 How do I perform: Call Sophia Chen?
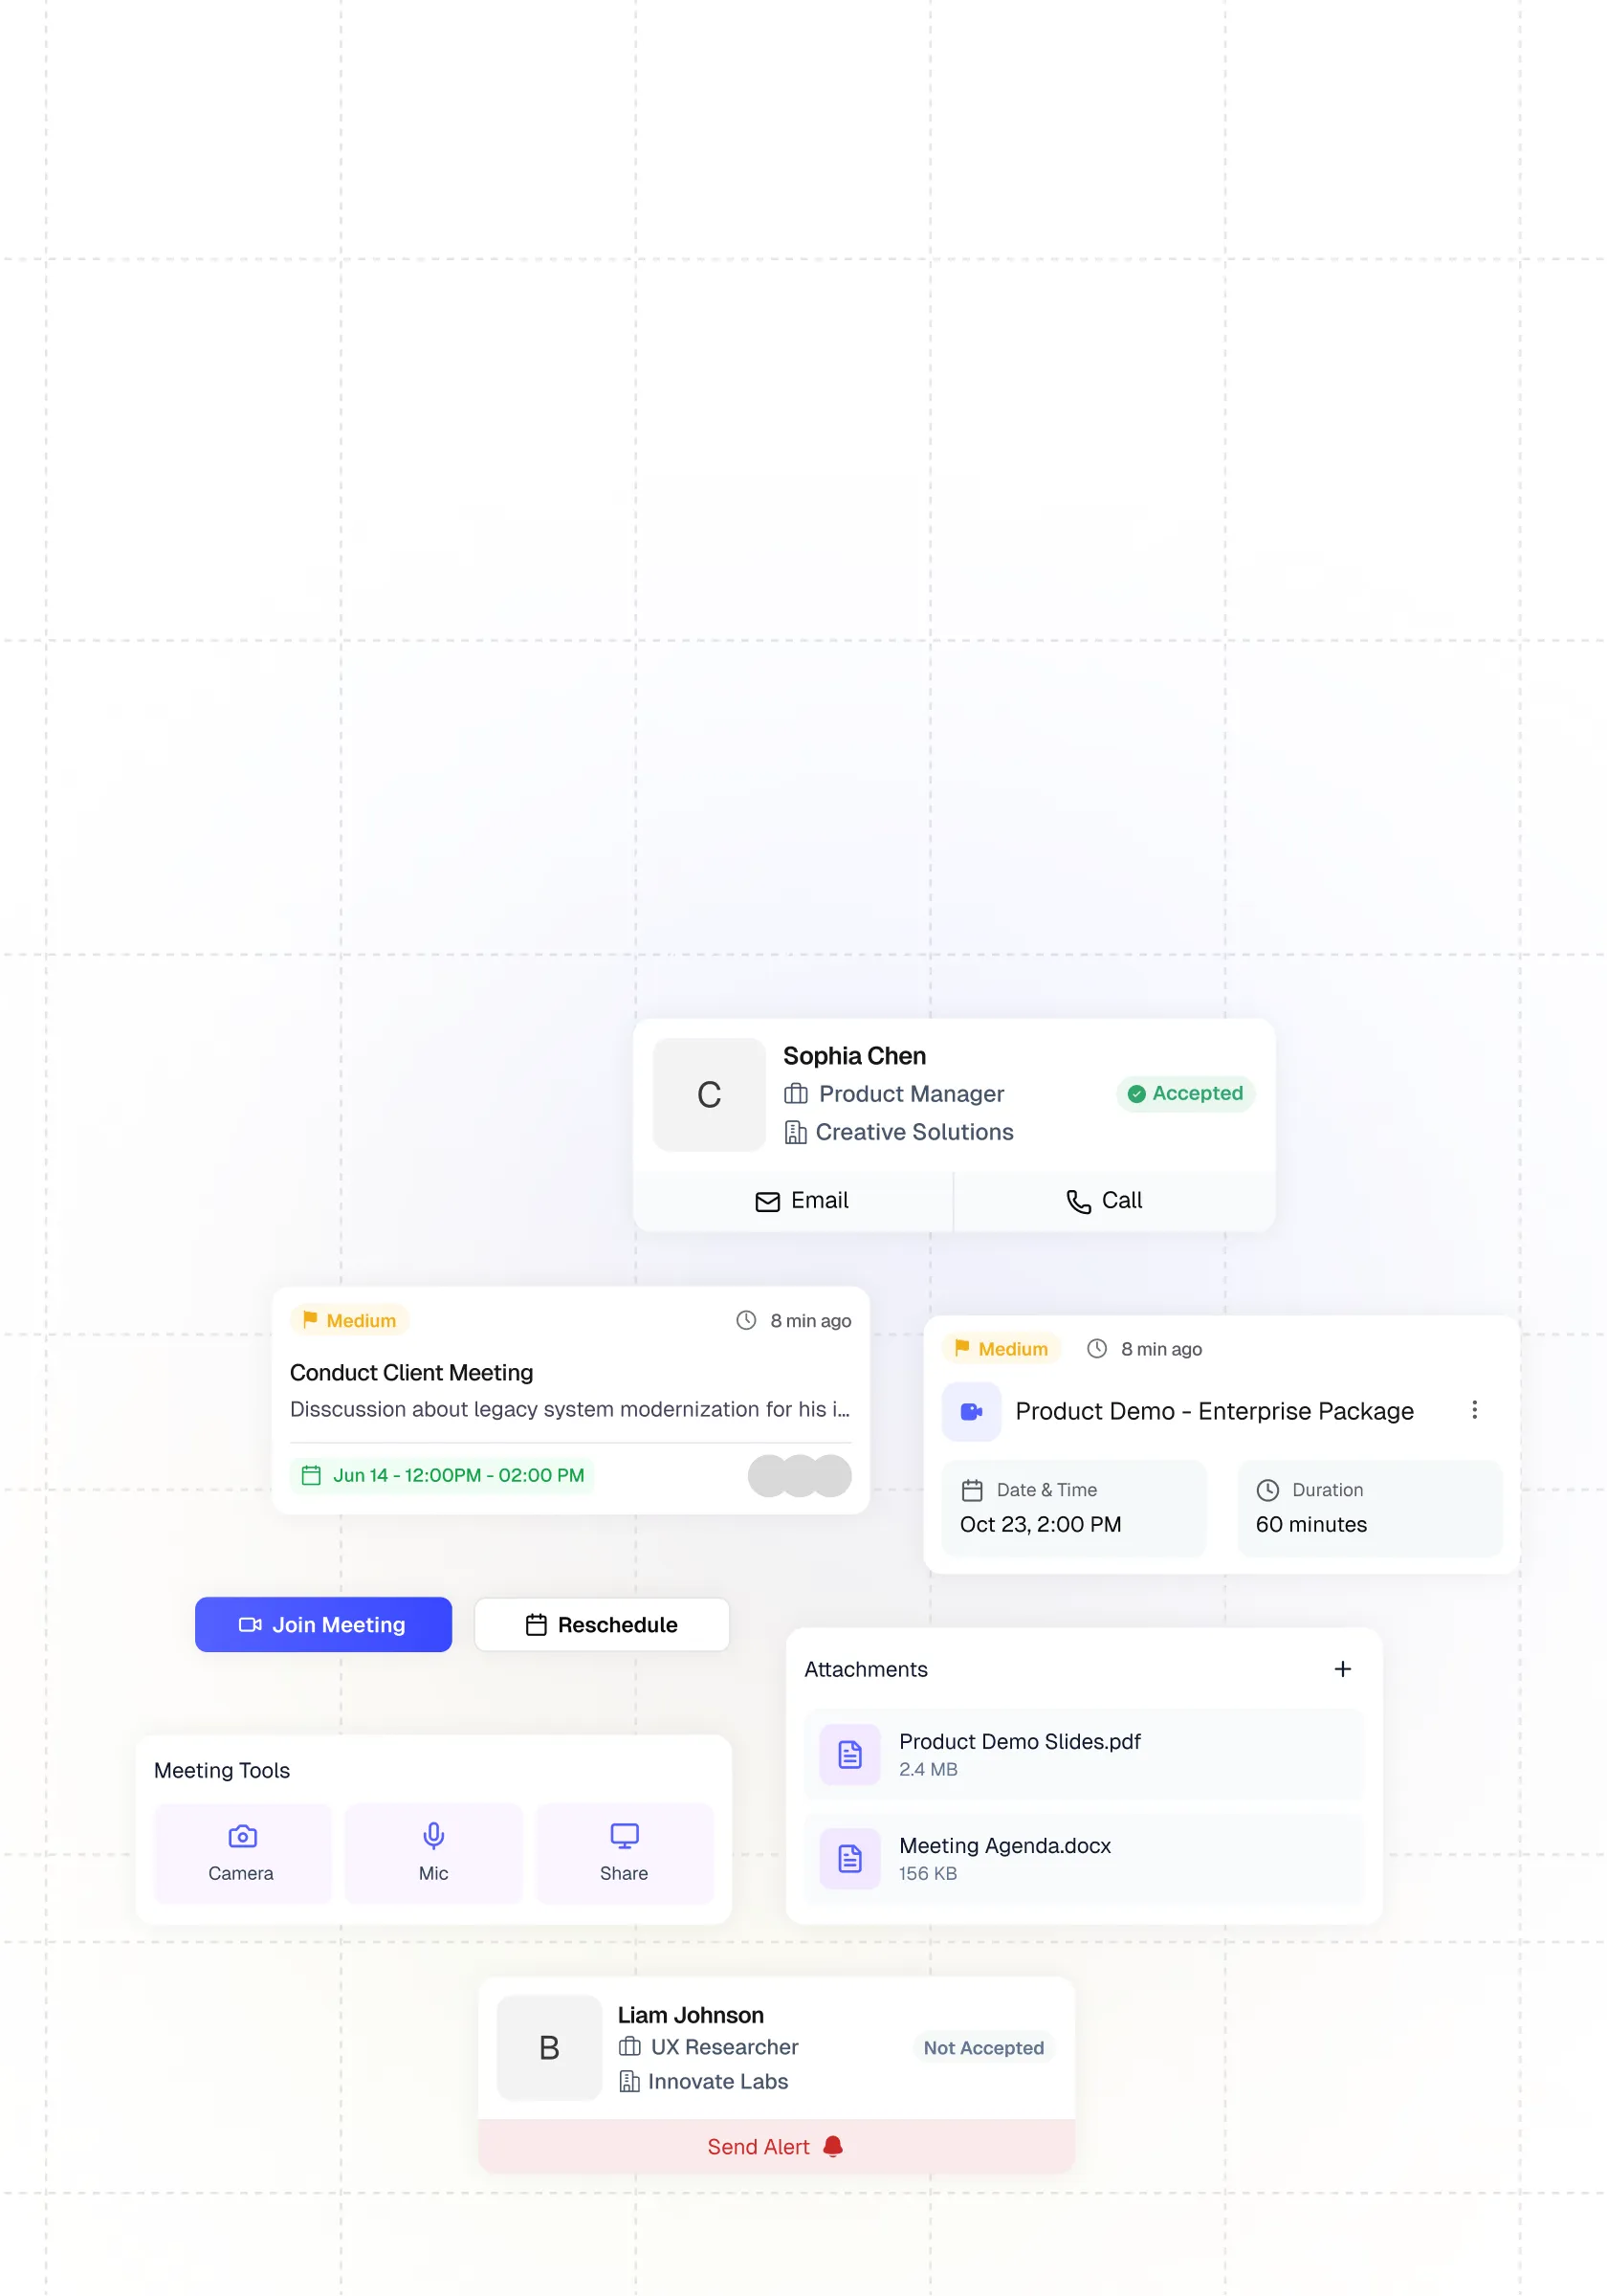tap(1103, 1200)
